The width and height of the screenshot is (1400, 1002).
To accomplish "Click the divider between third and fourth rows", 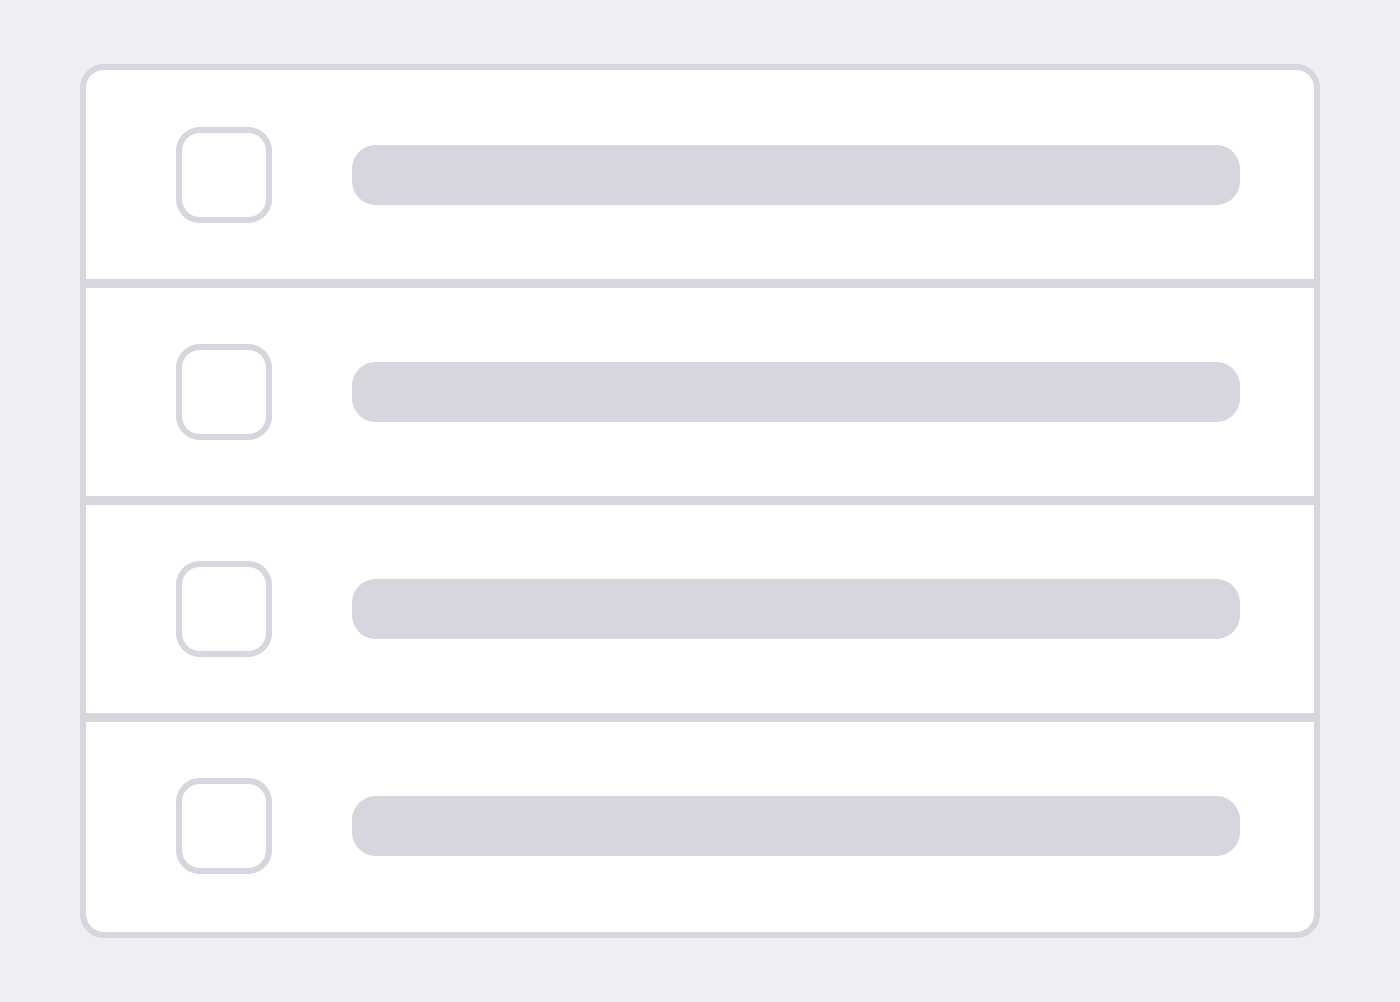I will [x=700, y=717].
